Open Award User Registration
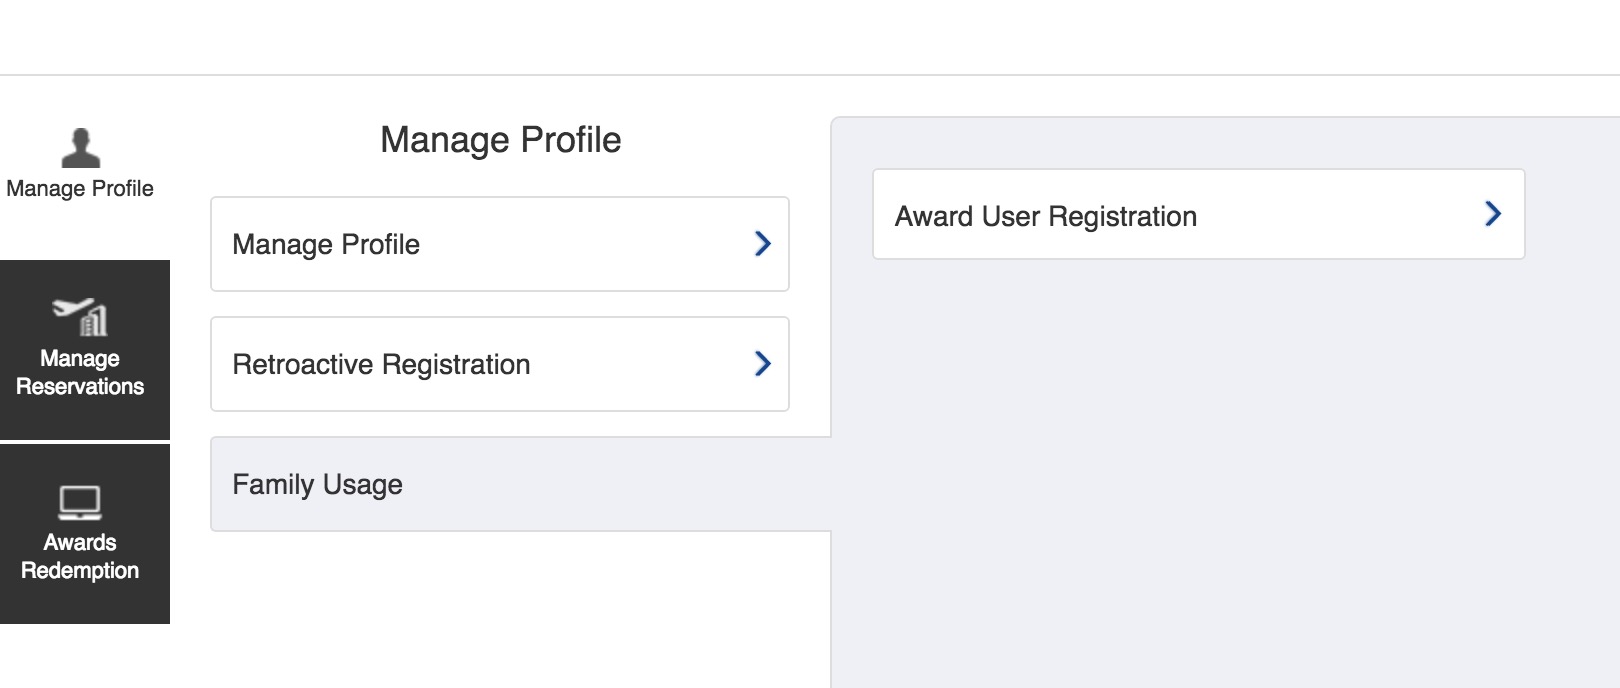 (x=1198, y=214)
